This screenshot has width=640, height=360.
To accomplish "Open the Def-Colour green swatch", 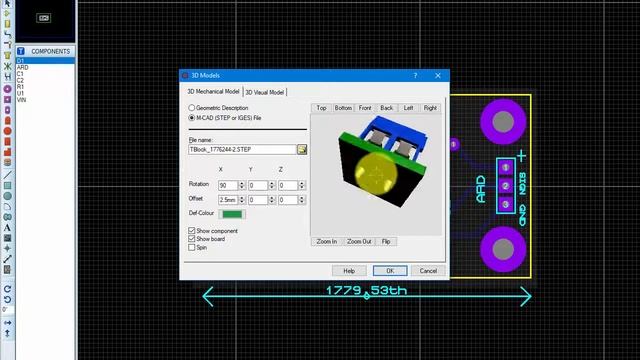I will pos(232,214).
